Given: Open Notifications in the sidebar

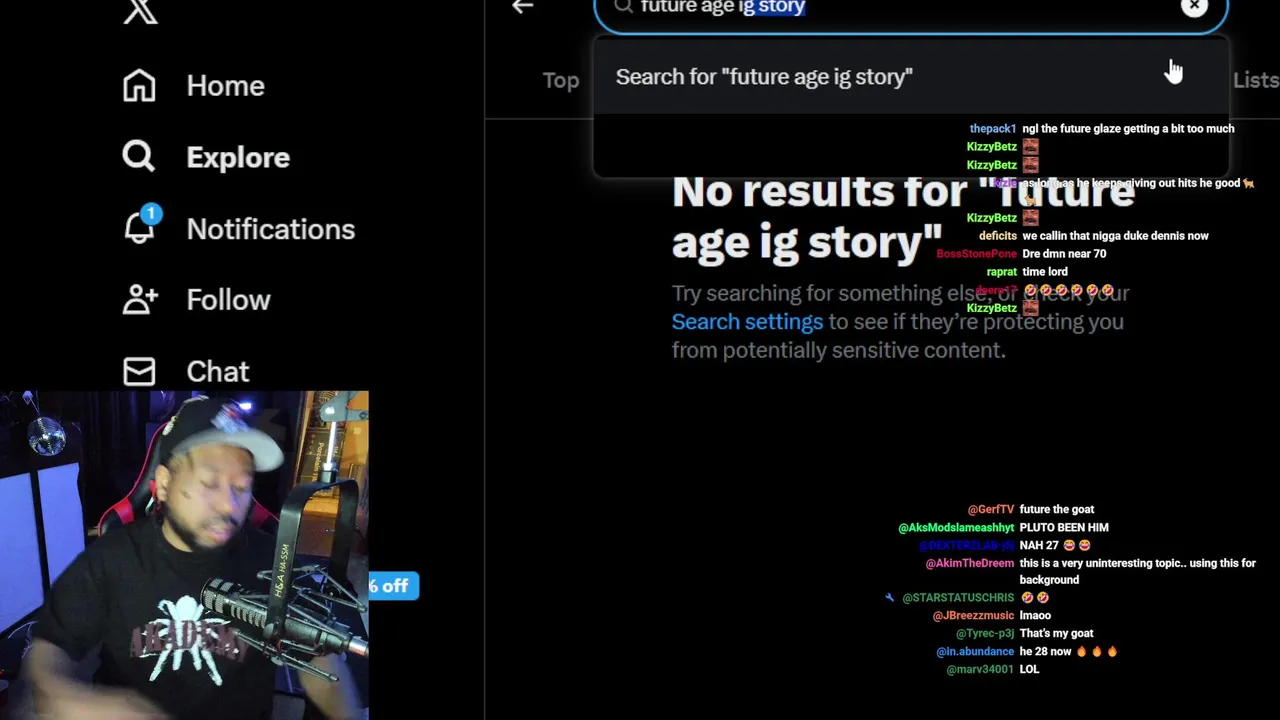Looking at the screenshot, I should [270, 229].
